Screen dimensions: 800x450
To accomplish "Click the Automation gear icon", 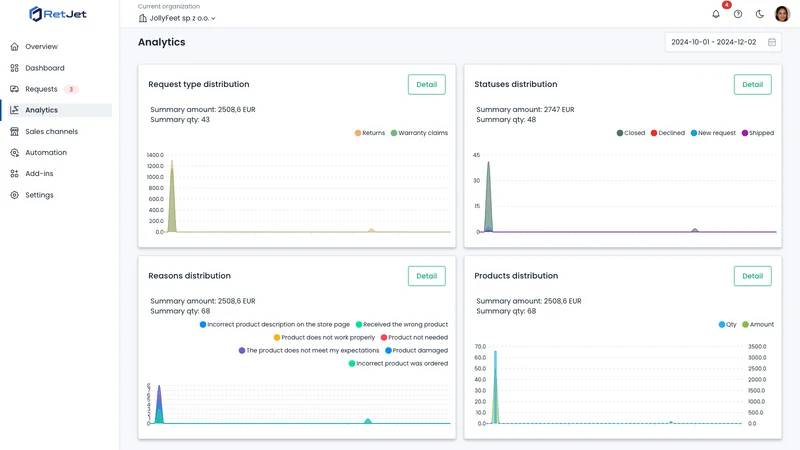I will pyautogui.click(x=14, y=153).
